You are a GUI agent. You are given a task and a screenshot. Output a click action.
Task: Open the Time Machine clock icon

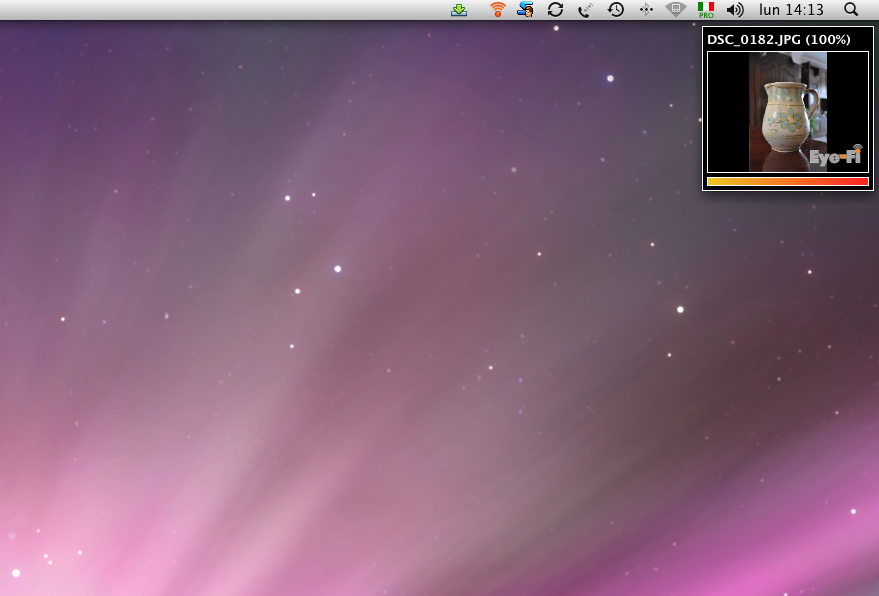616,10
